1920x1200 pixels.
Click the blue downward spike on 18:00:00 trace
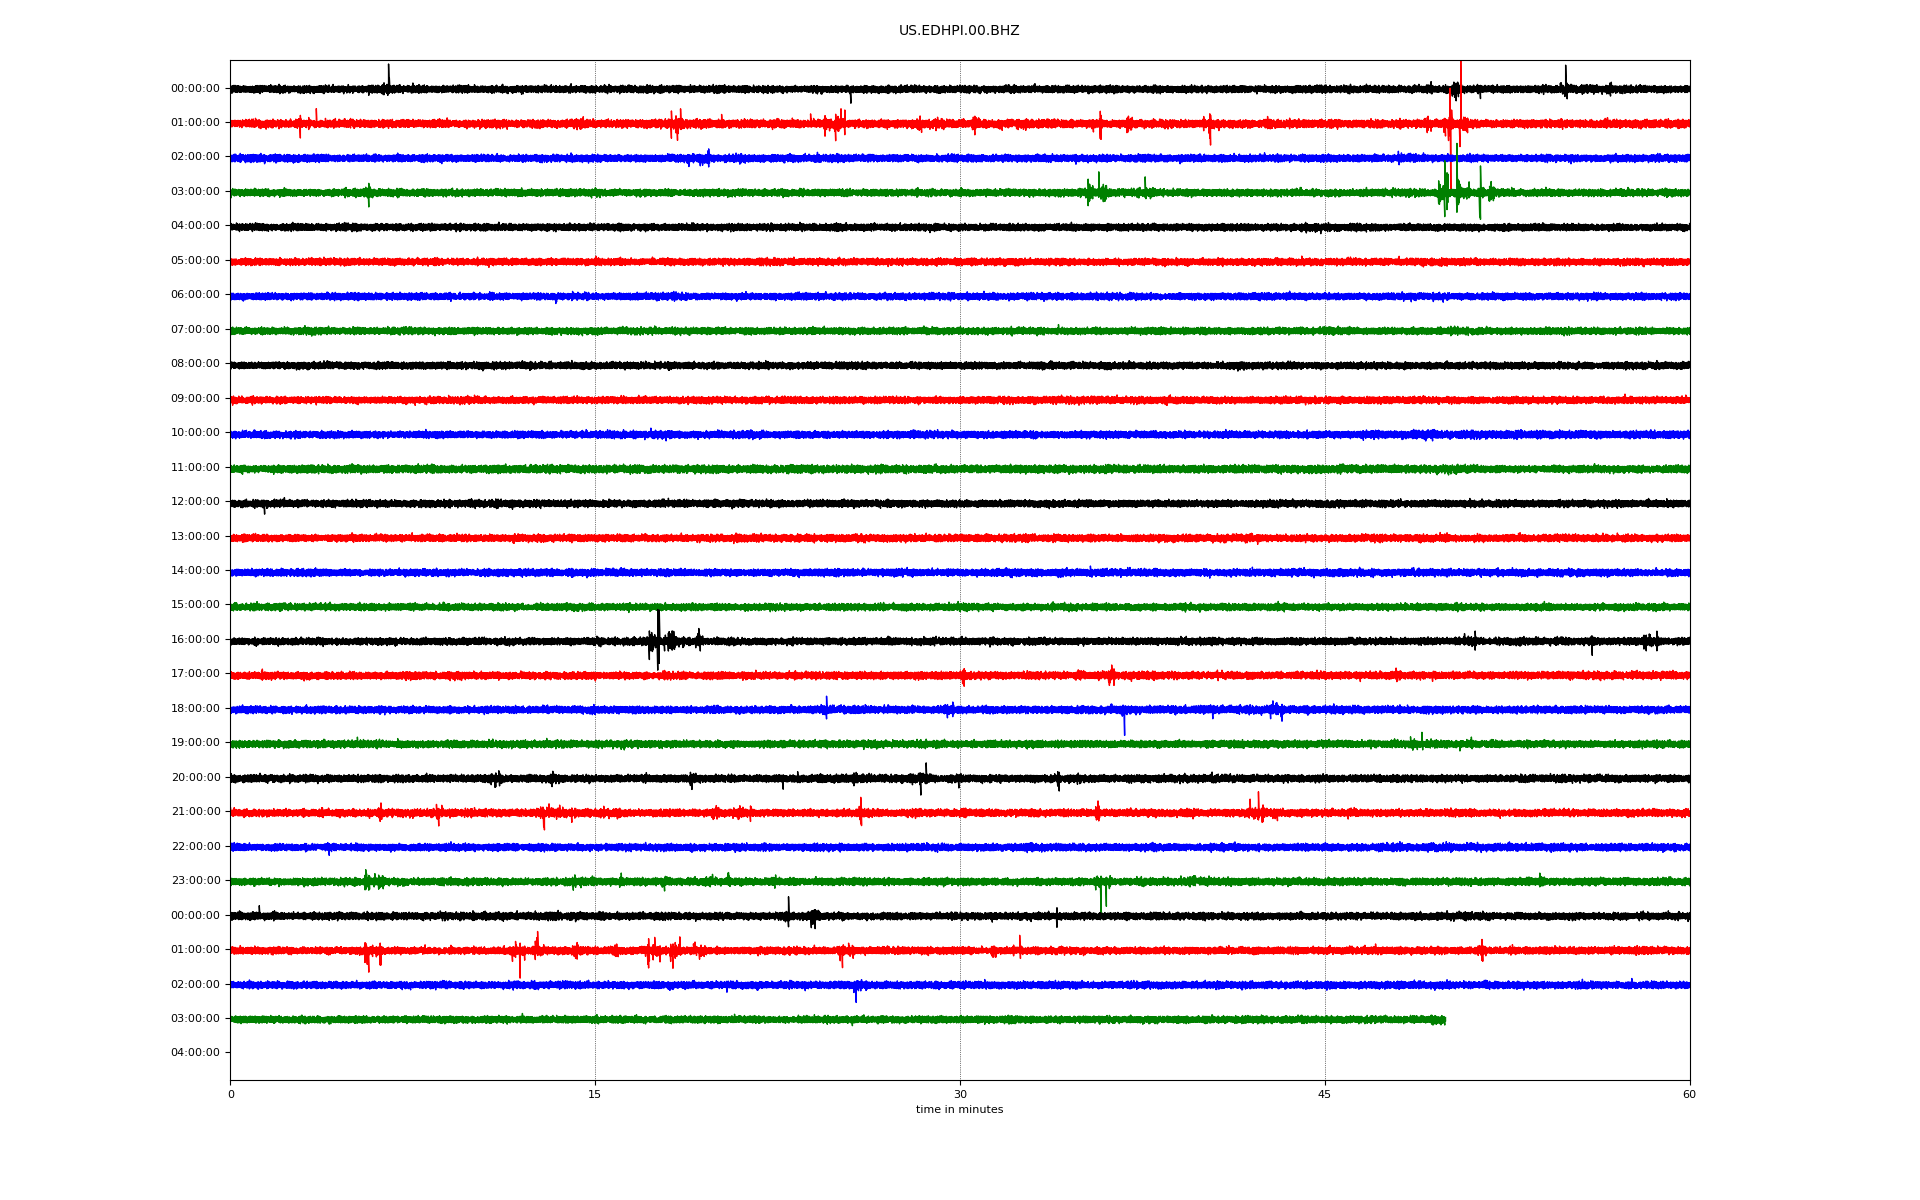pyautogui.click(x=1124, y=725)
